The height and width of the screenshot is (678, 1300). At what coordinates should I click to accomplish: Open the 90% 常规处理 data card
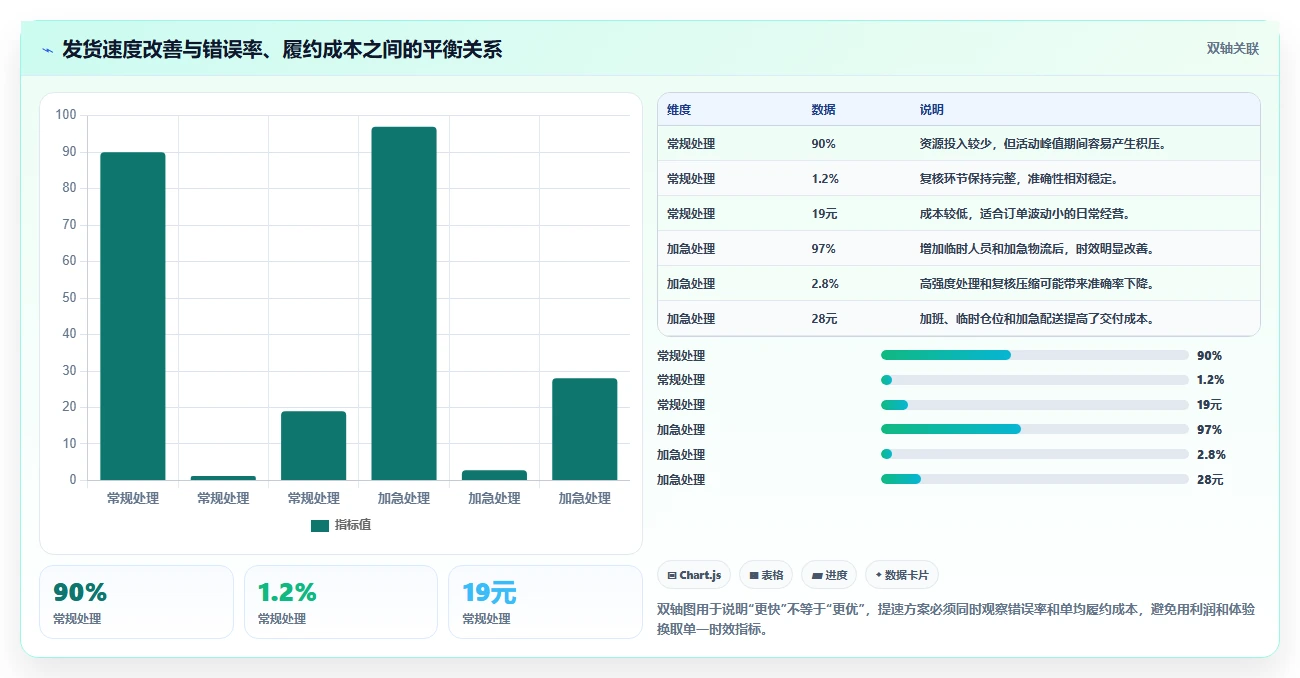click(136, 602)
